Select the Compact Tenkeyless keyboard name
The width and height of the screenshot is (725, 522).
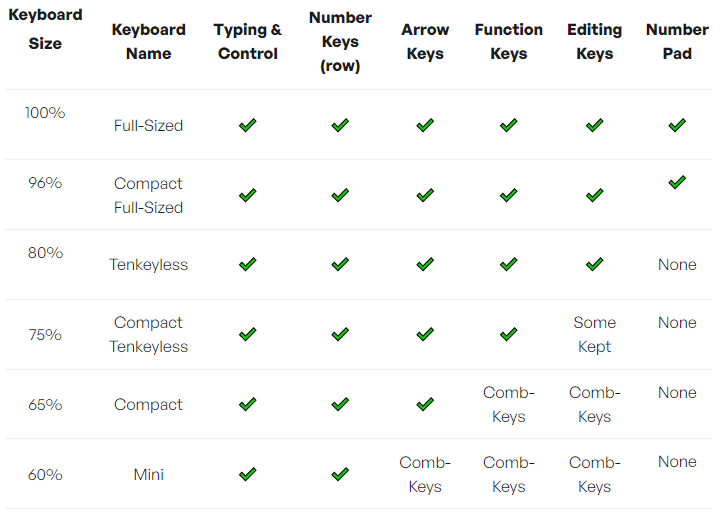(148, 334)
